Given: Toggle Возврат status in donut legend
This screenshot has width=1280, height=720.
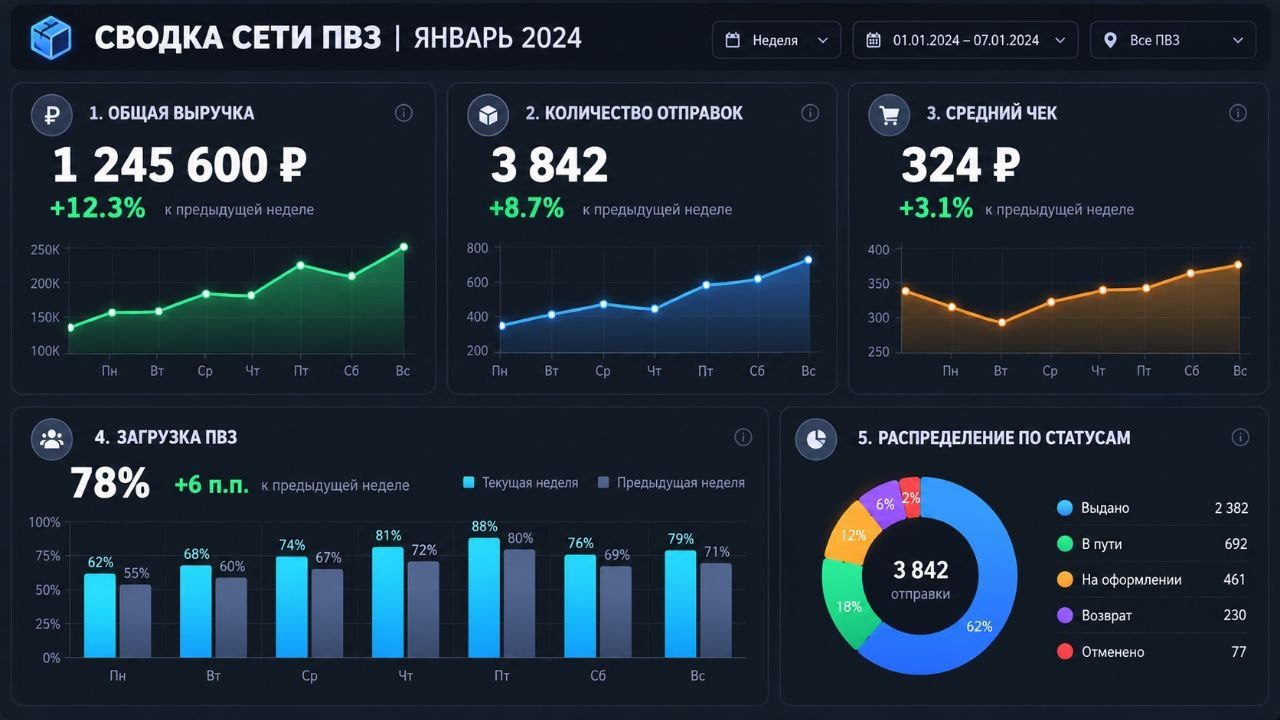Looking at the screenshot, I should coord(1153,616).
